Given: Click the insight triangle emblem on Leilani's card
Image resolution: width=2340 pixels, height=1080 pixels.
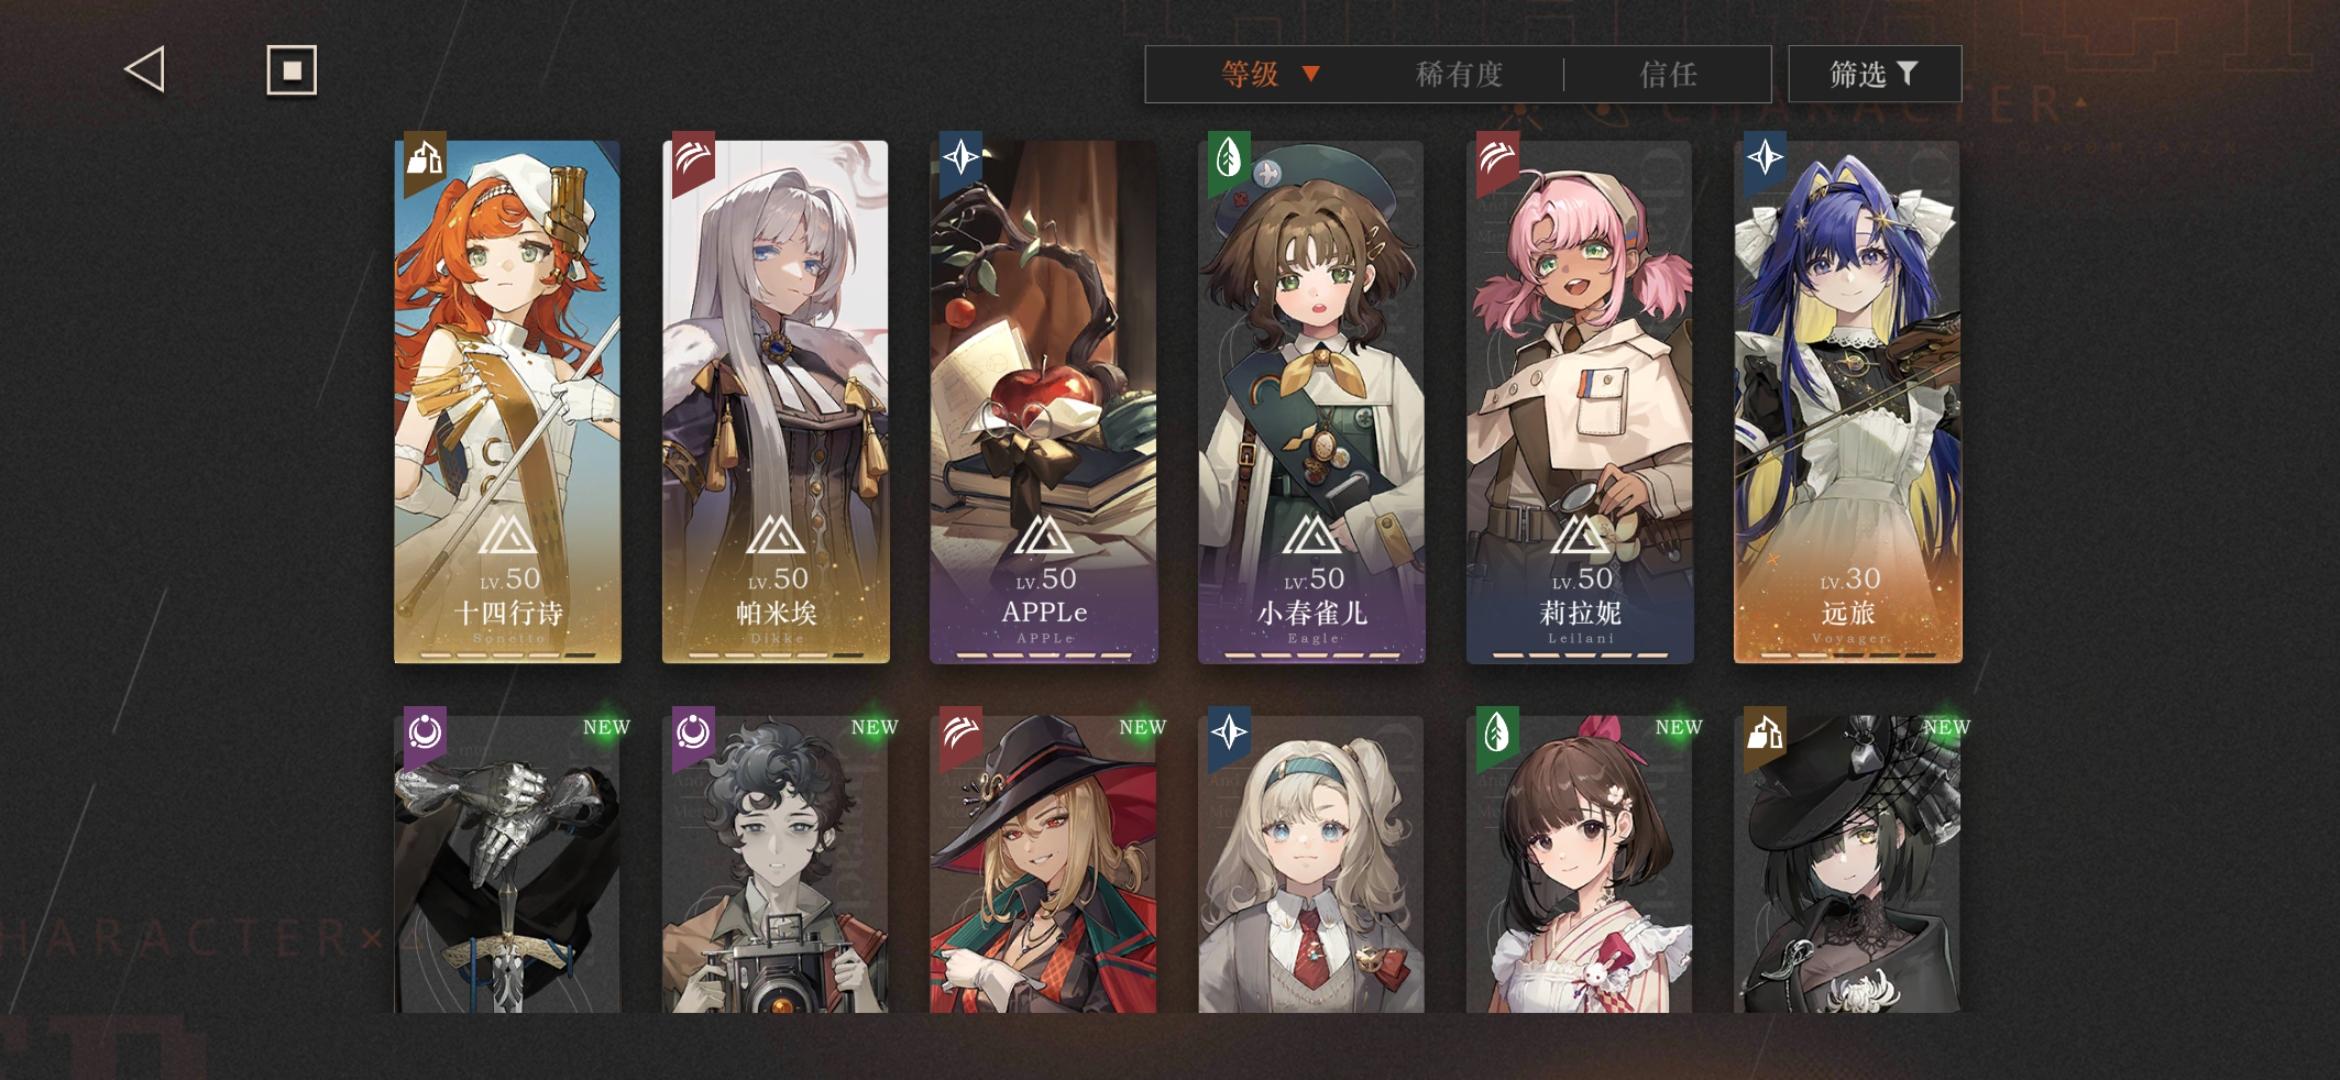Looking at the screenshot, I should pyautogui.click(x=1580, y=535).
